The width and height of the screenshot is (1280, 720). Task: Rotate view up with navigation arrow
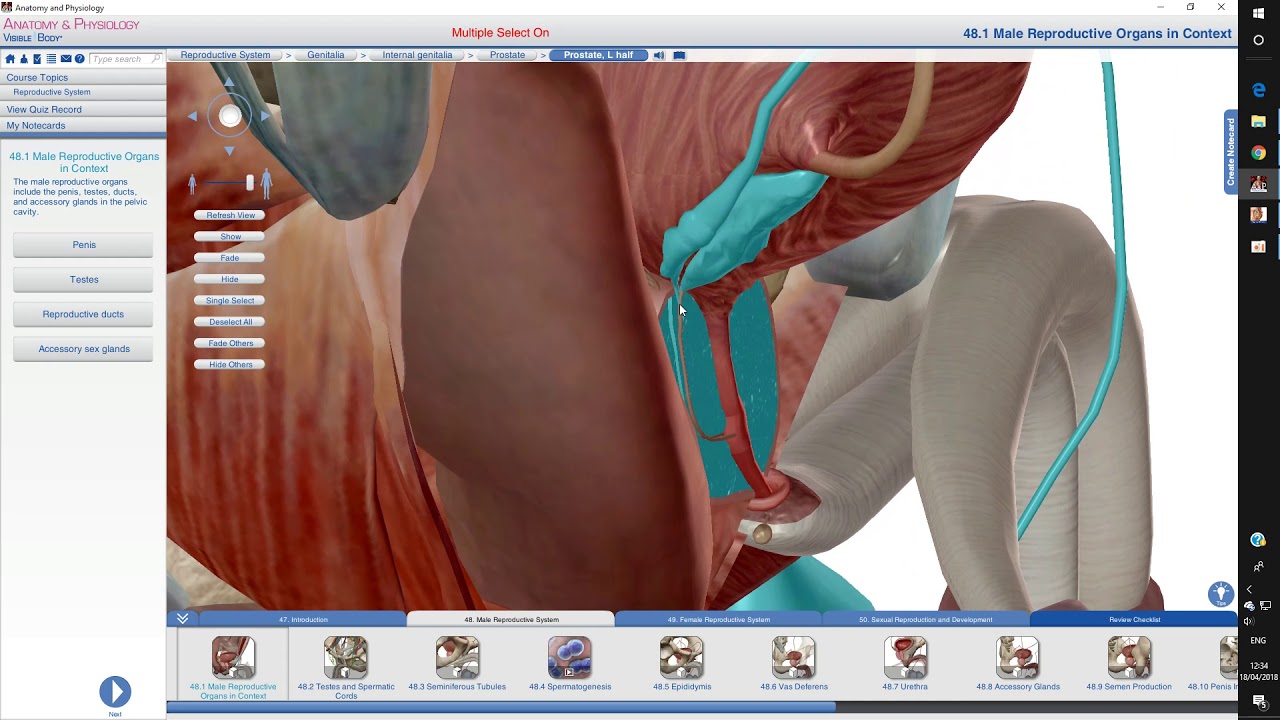(229, 82)
